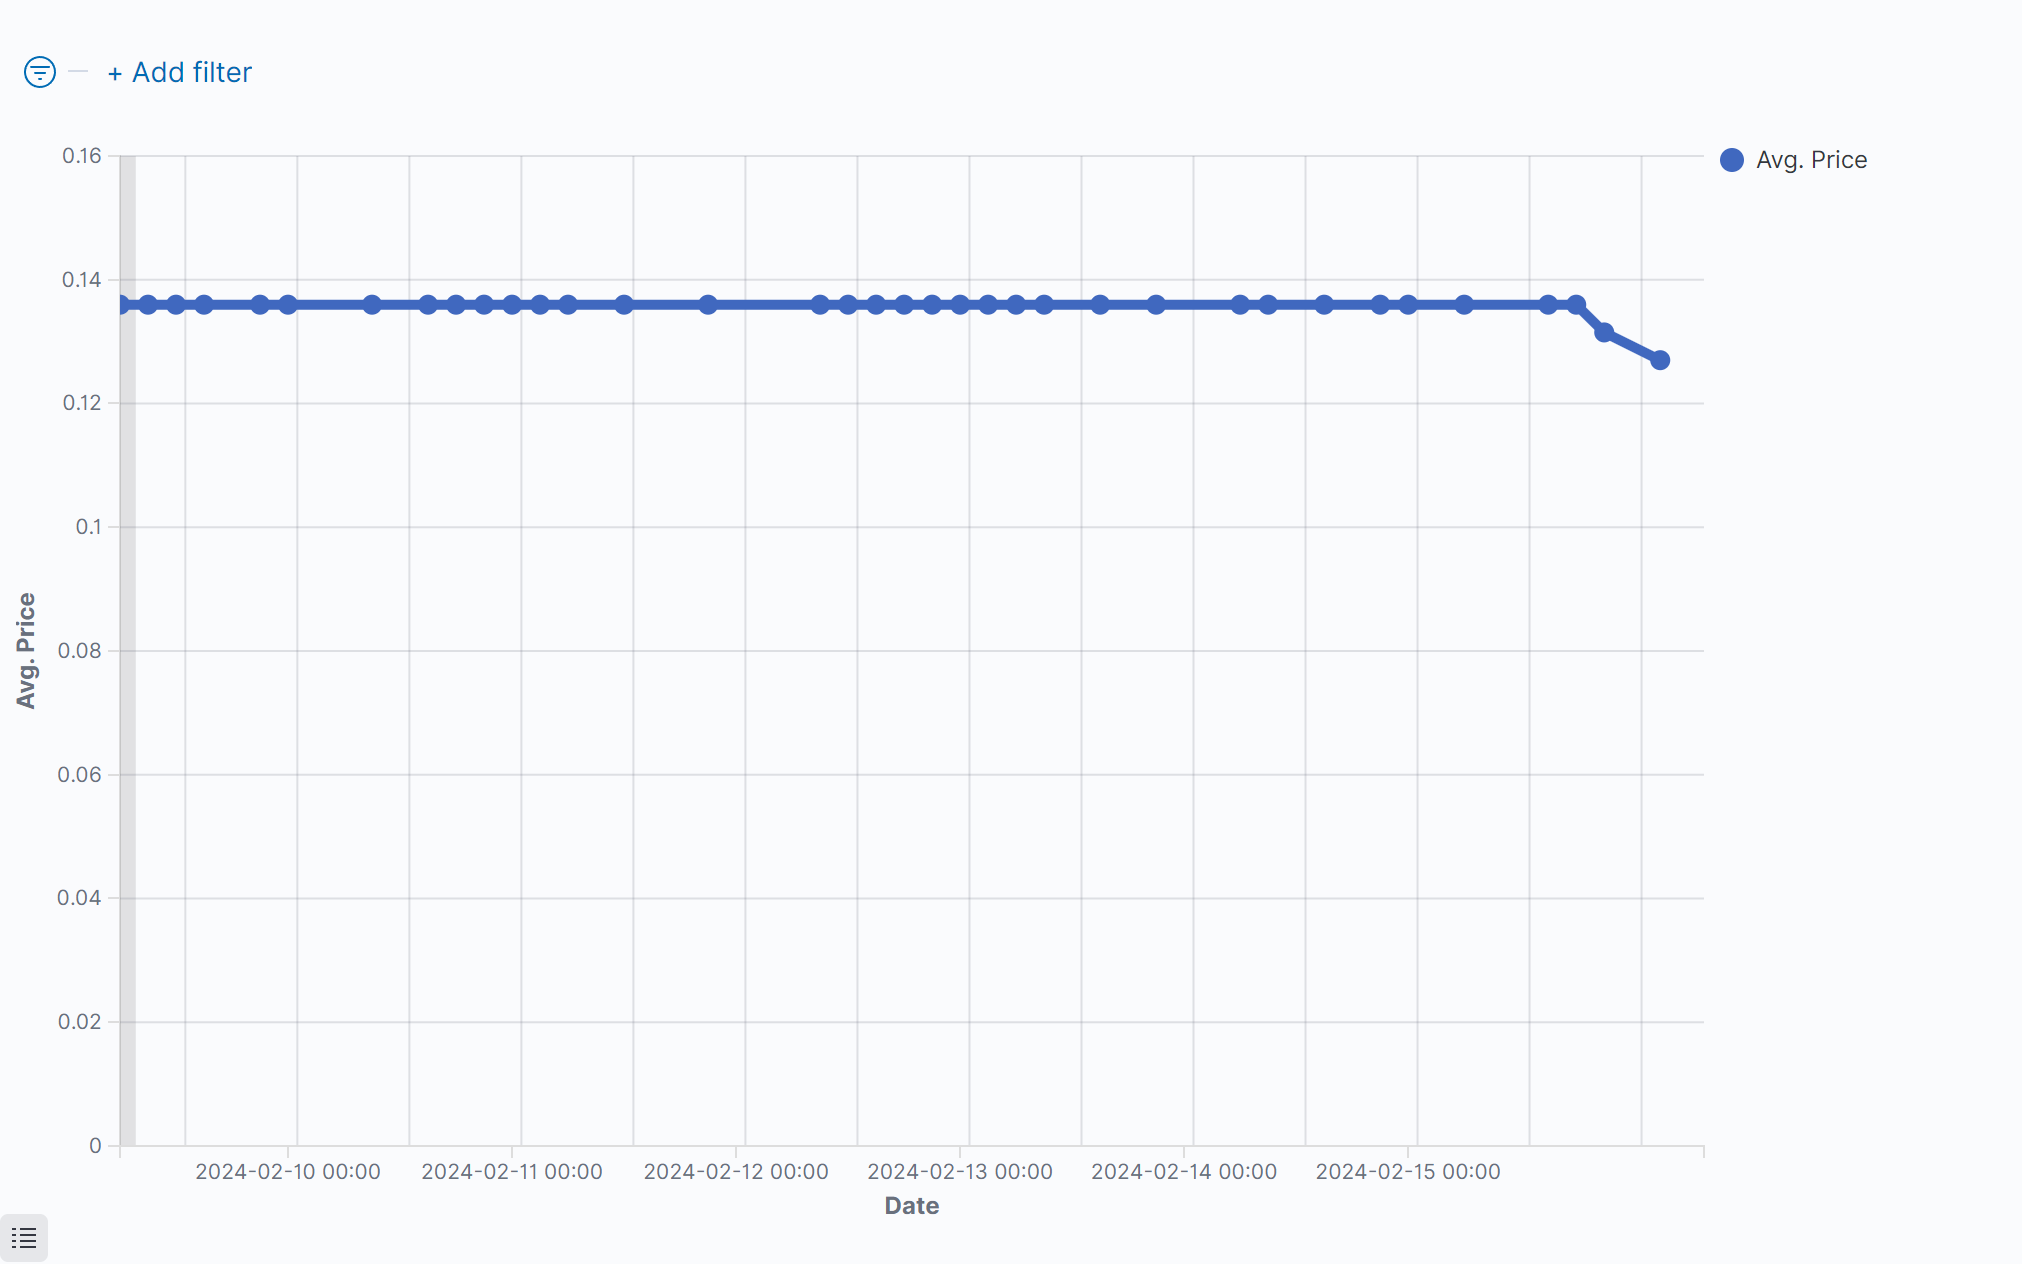
Task: Click the first data point at left edge
Action: (x=121, y=304)
